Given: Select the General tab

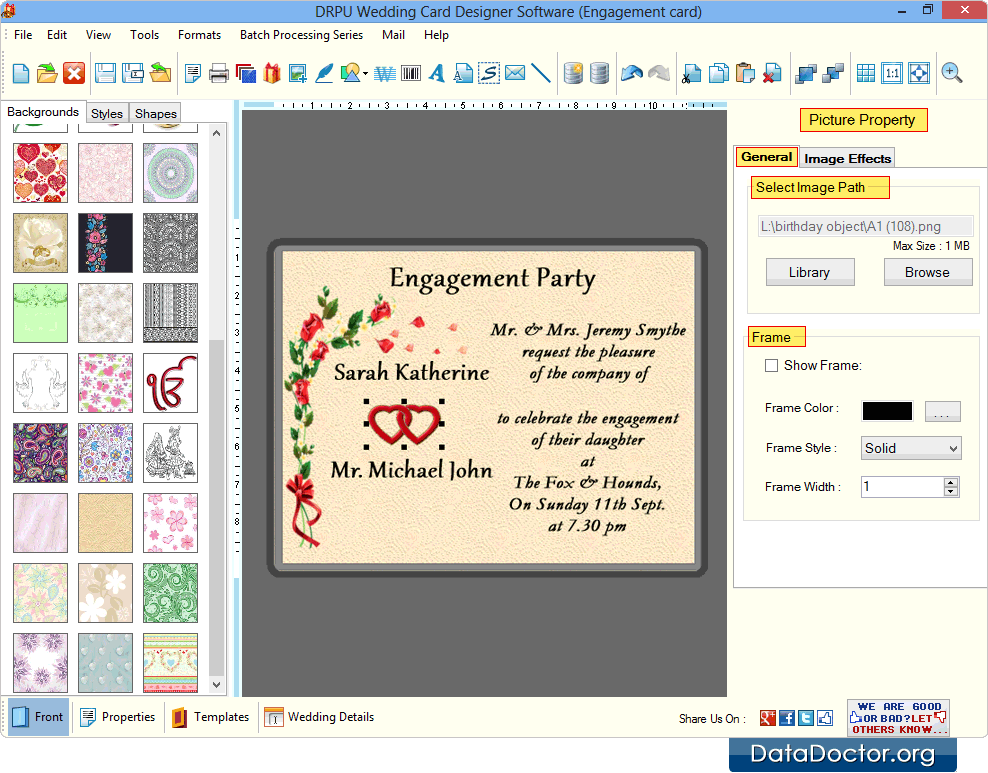Looking at the screenshot, I should pyautogui.click(x=766, y=157).
